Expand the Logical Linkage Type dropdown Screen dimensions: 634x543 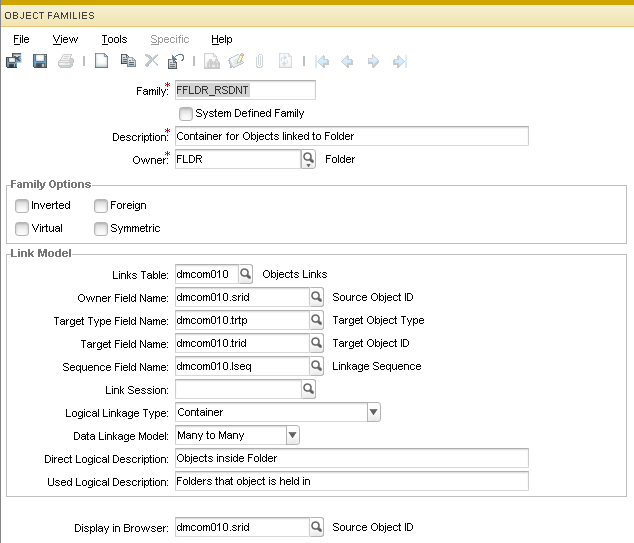[x=373, y=412]
